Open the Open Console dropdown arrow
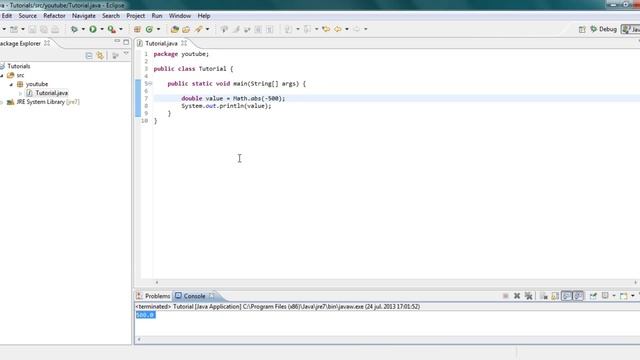 633,296
